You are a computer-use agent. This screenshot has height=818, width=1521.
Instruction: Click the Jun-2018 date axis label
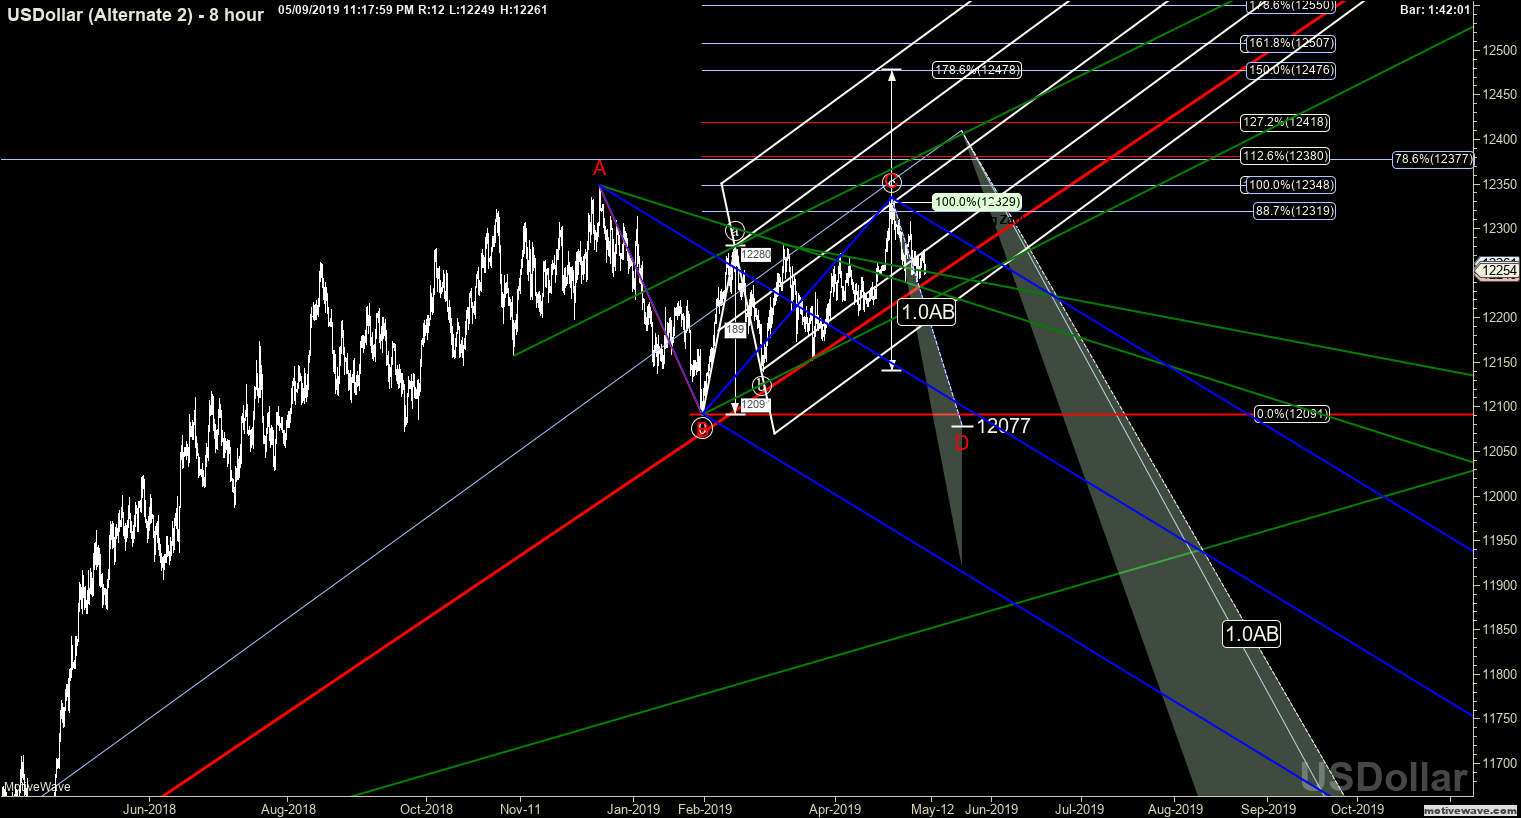point(148,809)
